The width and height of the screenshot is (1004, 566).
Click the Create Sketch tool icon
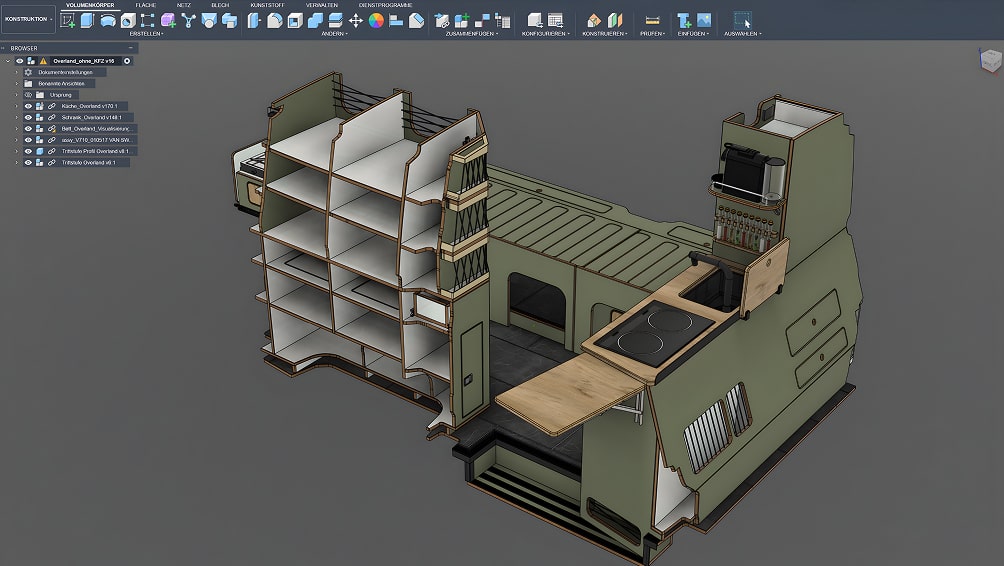(68, 20)
